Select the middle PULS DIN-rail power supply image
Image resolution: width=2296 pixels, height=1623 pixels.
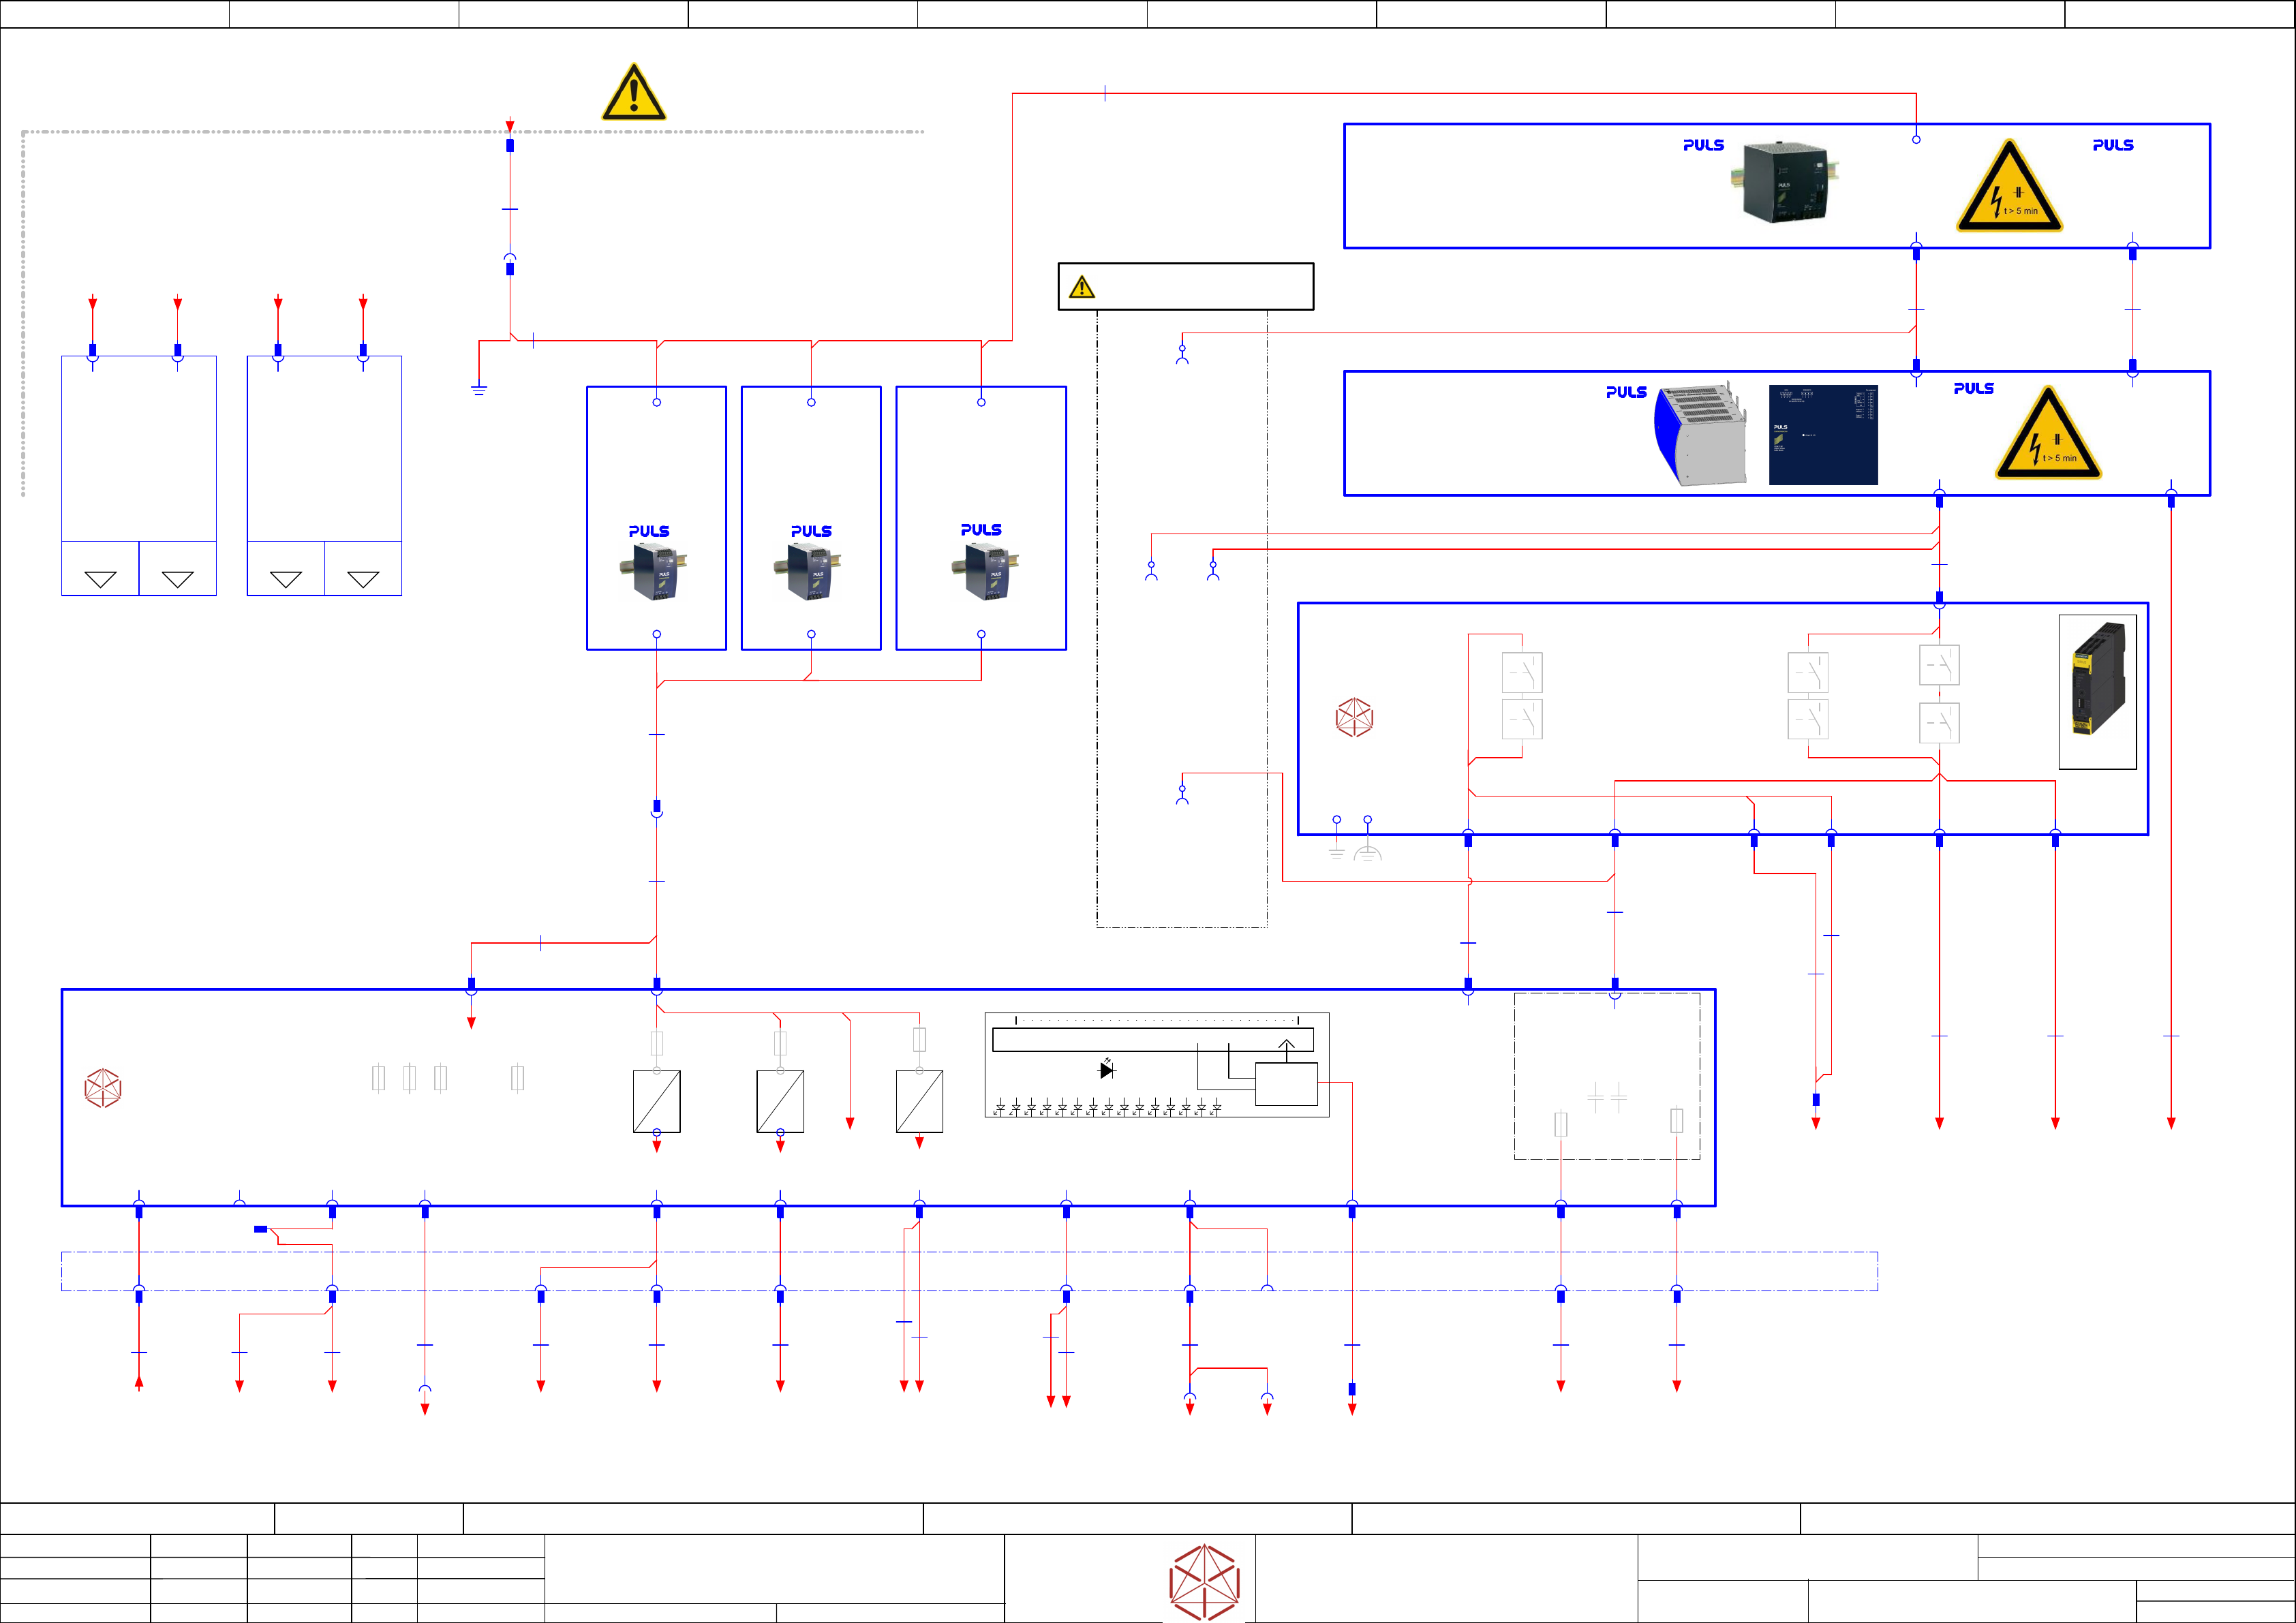click(808, 572)
